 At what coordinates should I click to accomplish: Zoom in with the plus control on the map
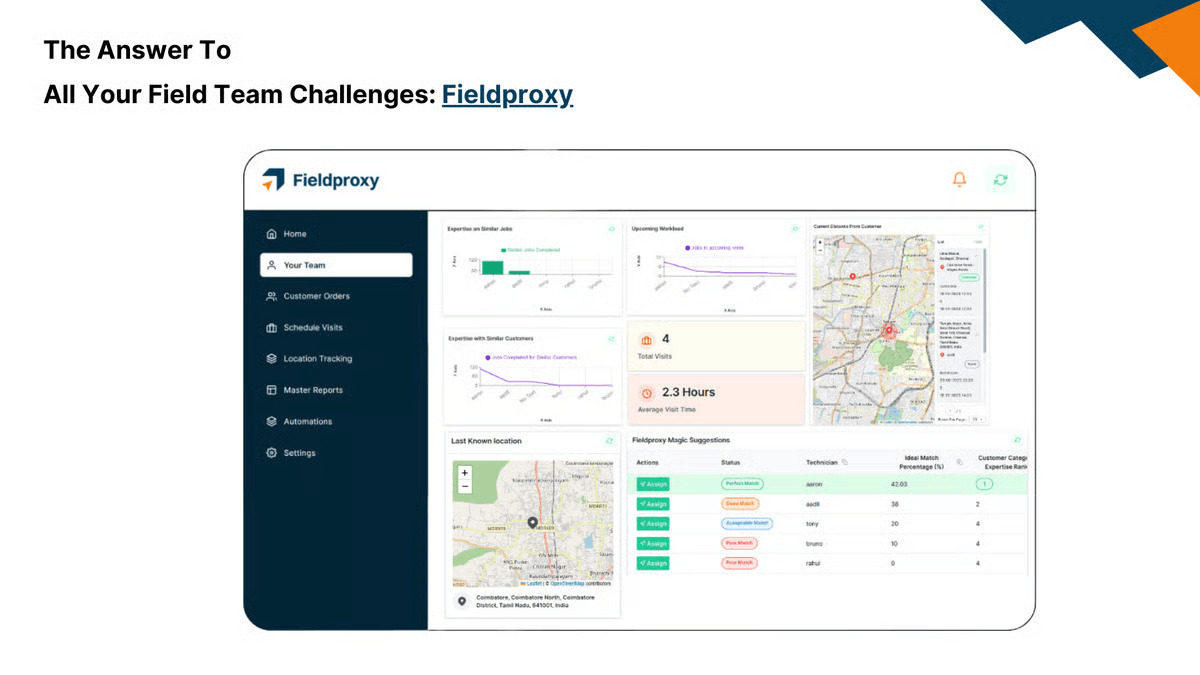[465, 471]
